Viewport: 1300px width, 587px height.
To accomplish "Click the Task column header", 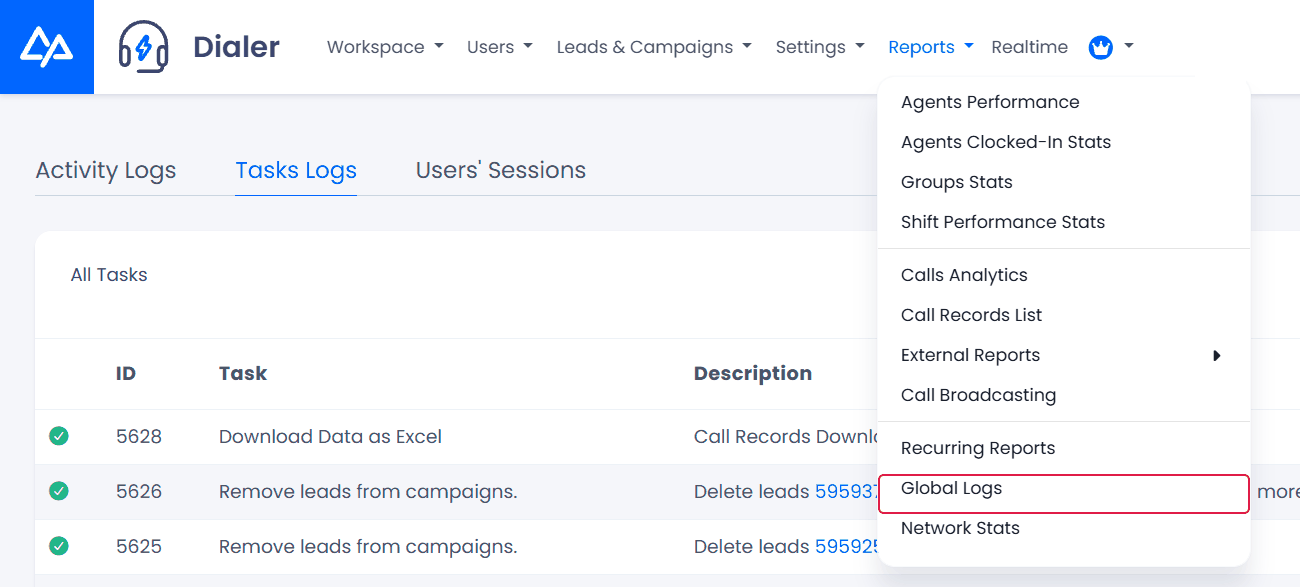I will point(243,374).
